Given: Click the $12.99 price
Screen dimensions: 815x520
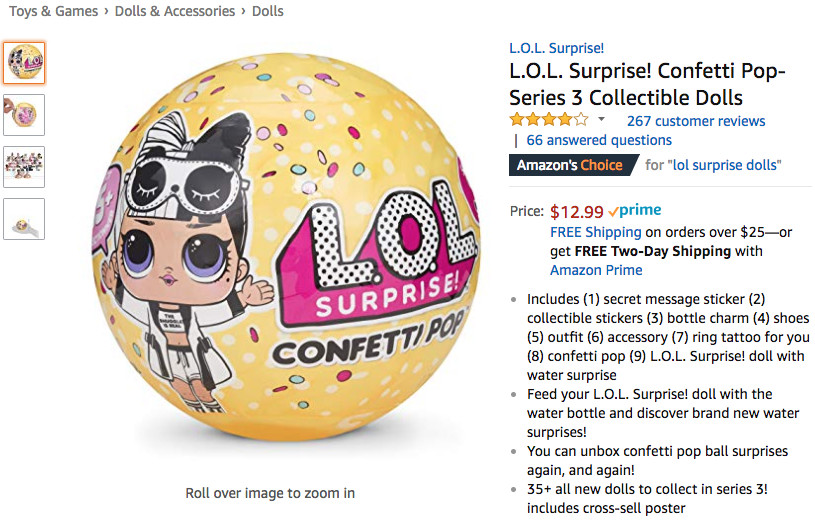Looking at the screenshot, I should pos(577,211).
